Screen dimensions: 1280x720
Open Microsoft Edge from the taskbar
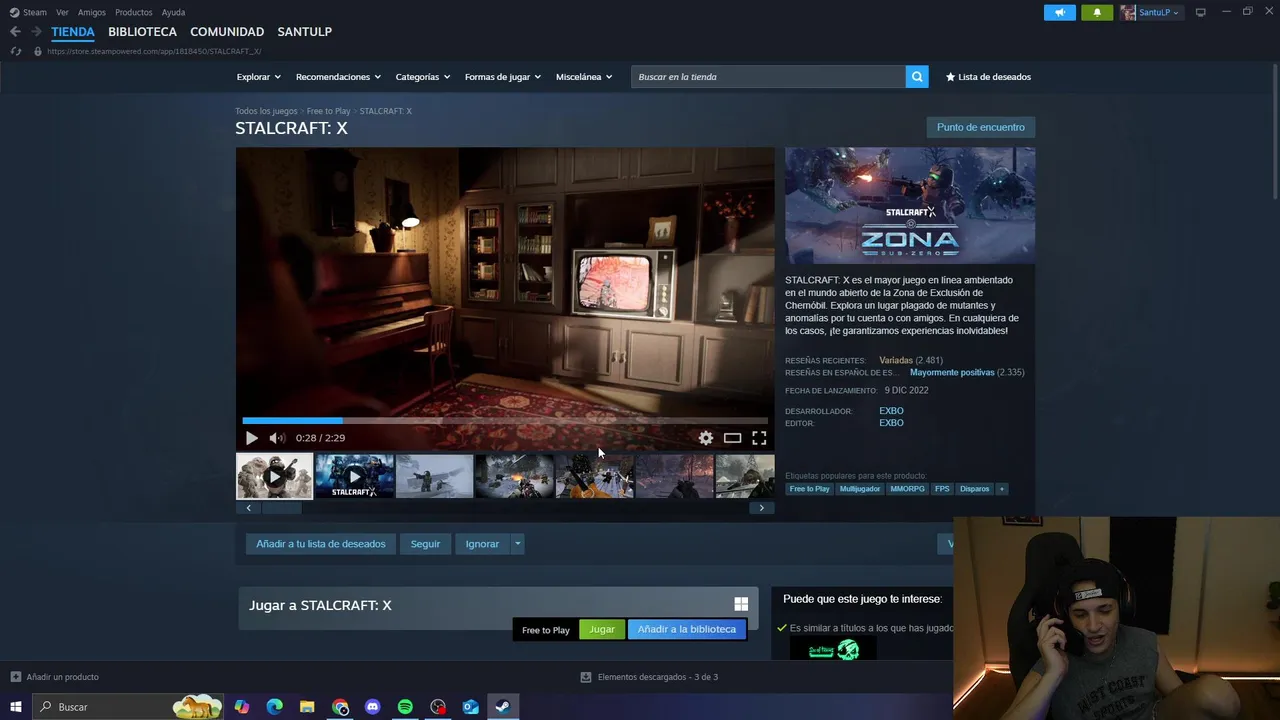[x=274, y=707]
